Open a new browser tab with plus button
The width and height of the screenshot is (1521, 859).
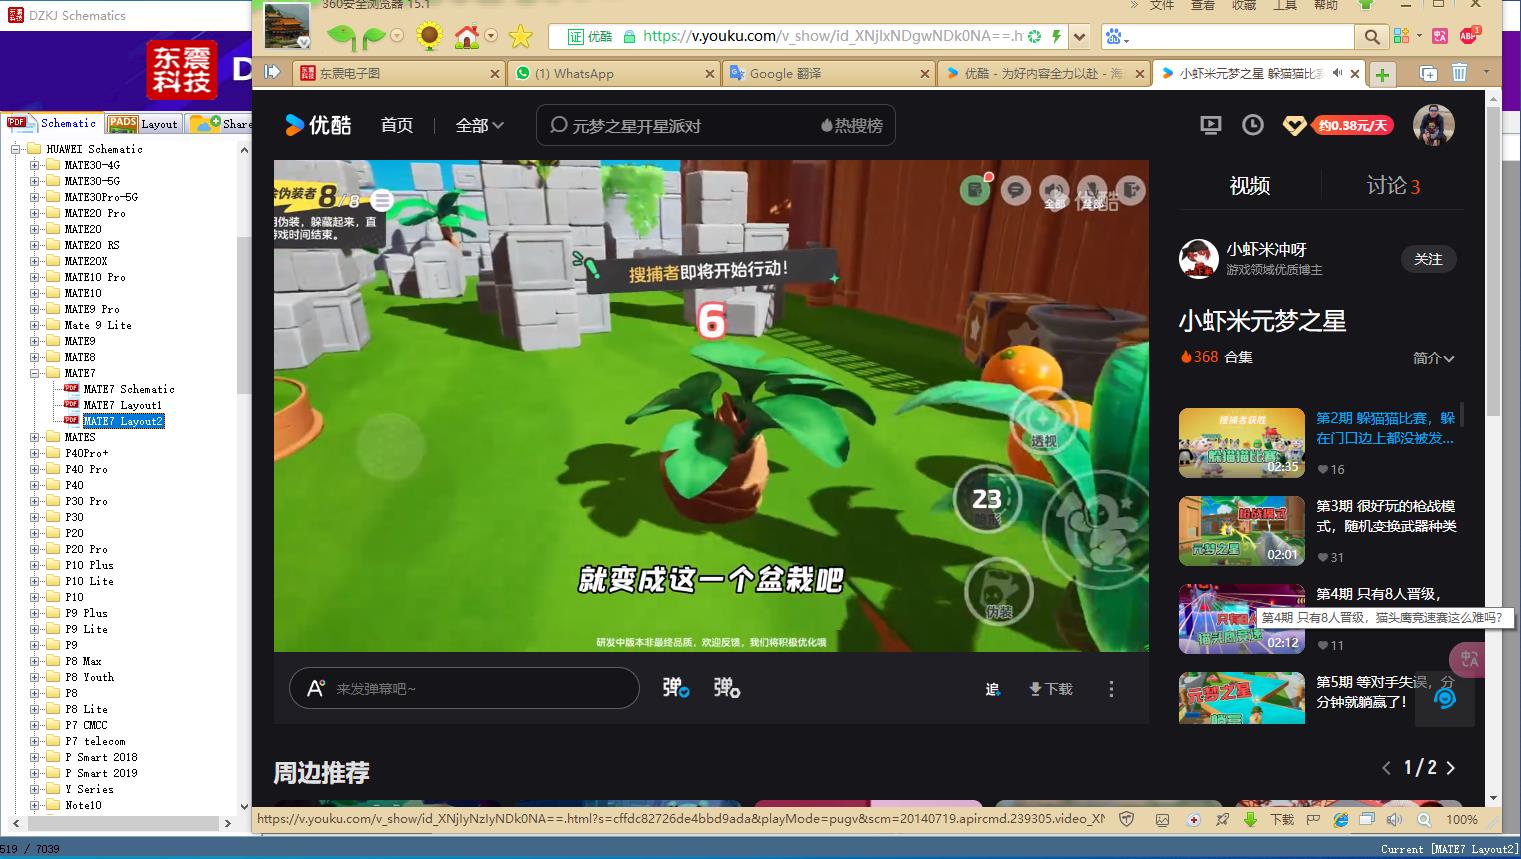pyautogui.click(x=1382, y=74)
